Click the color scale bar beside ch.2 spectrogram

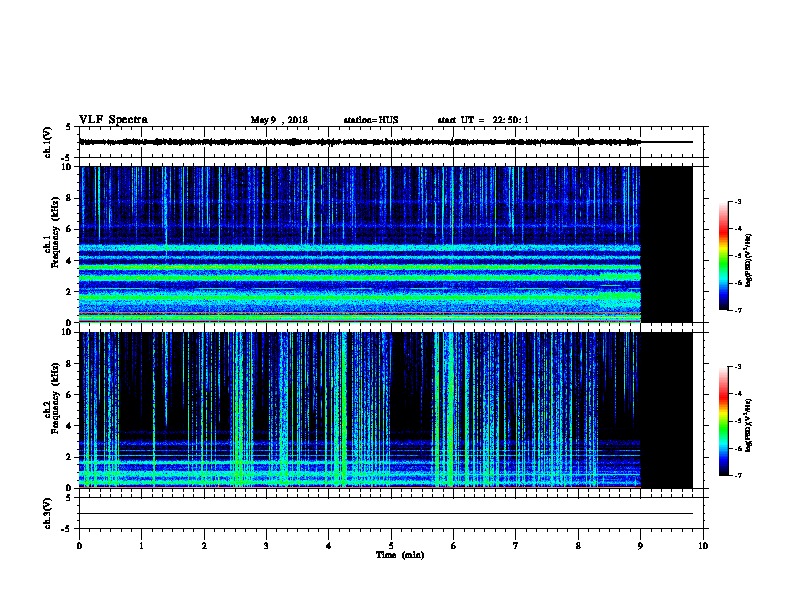coord(723,421)
